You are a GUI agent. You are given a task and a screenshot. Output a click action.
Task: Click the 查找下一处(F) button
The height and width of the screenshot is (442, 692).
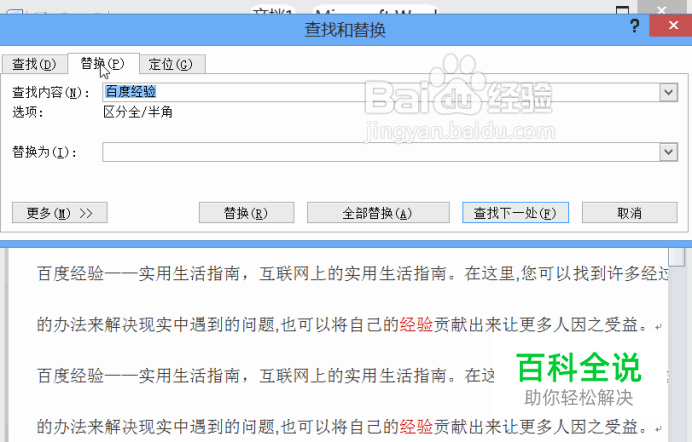(x=515, y=213)
